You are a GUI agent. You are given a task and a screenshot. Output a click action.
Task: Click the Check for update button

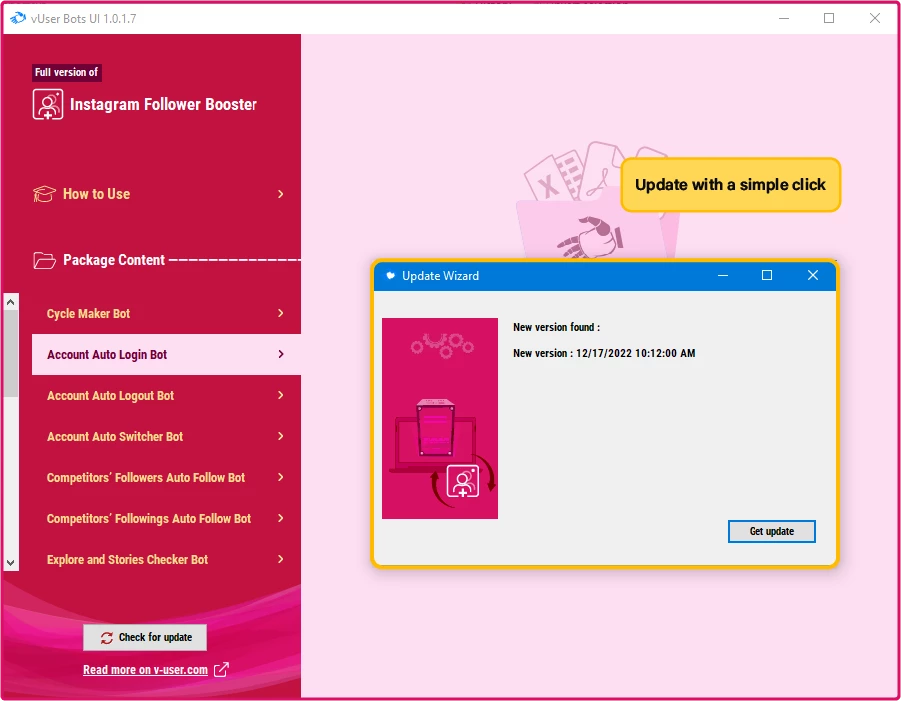(x=145, y=637)
